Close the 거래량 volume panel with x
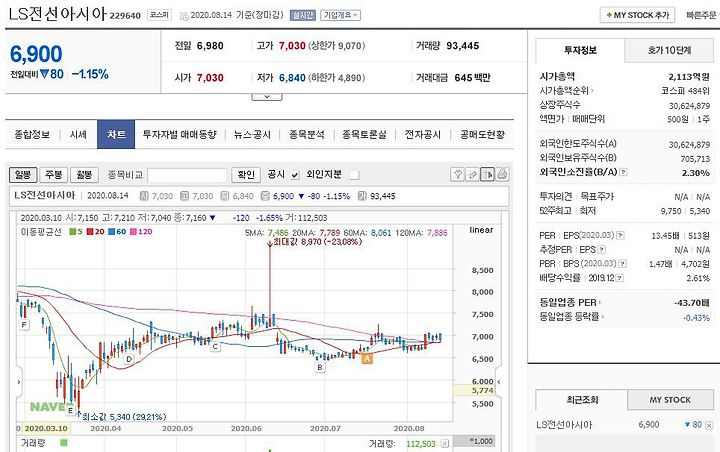Viewport: 720px width, 452px height. point(444,444)
